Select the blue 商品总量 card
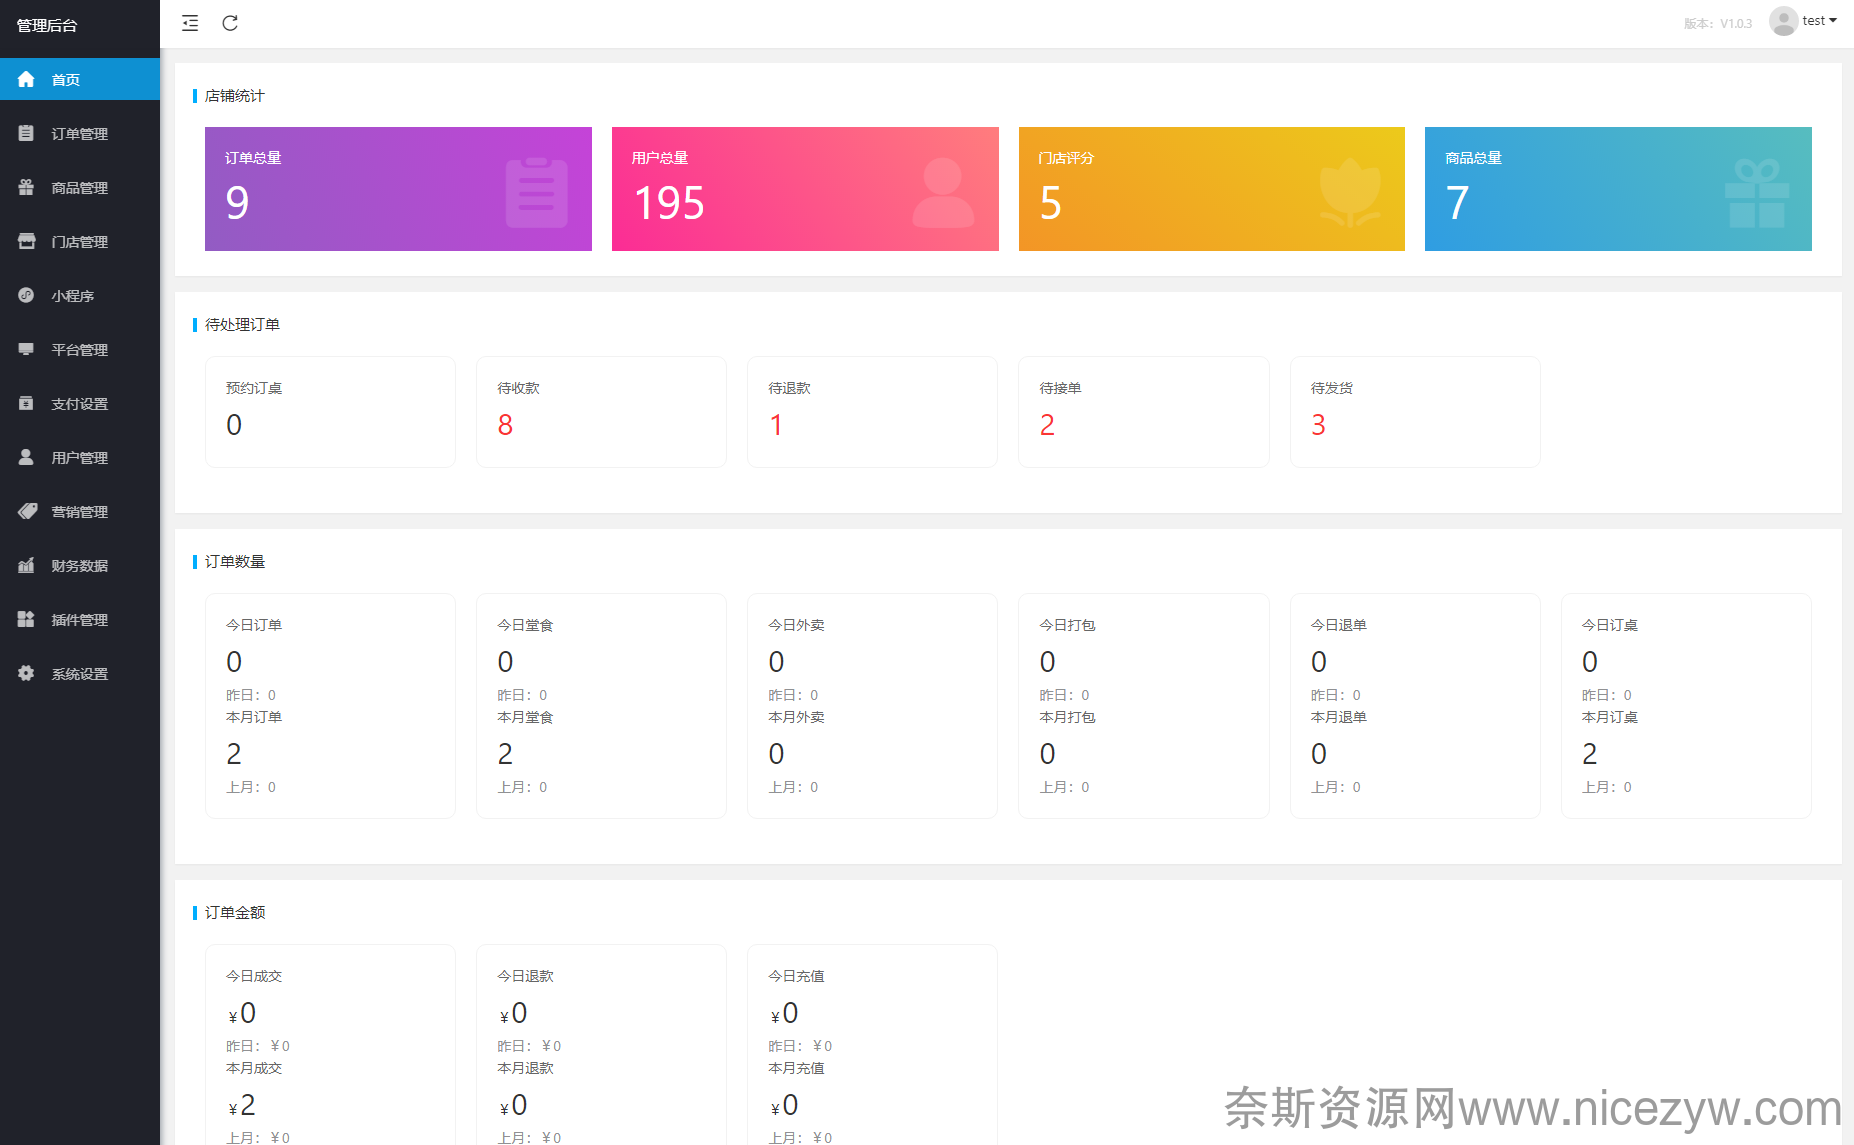1854x1145 pixels. pyautogui.click(x=1618, y=189)
